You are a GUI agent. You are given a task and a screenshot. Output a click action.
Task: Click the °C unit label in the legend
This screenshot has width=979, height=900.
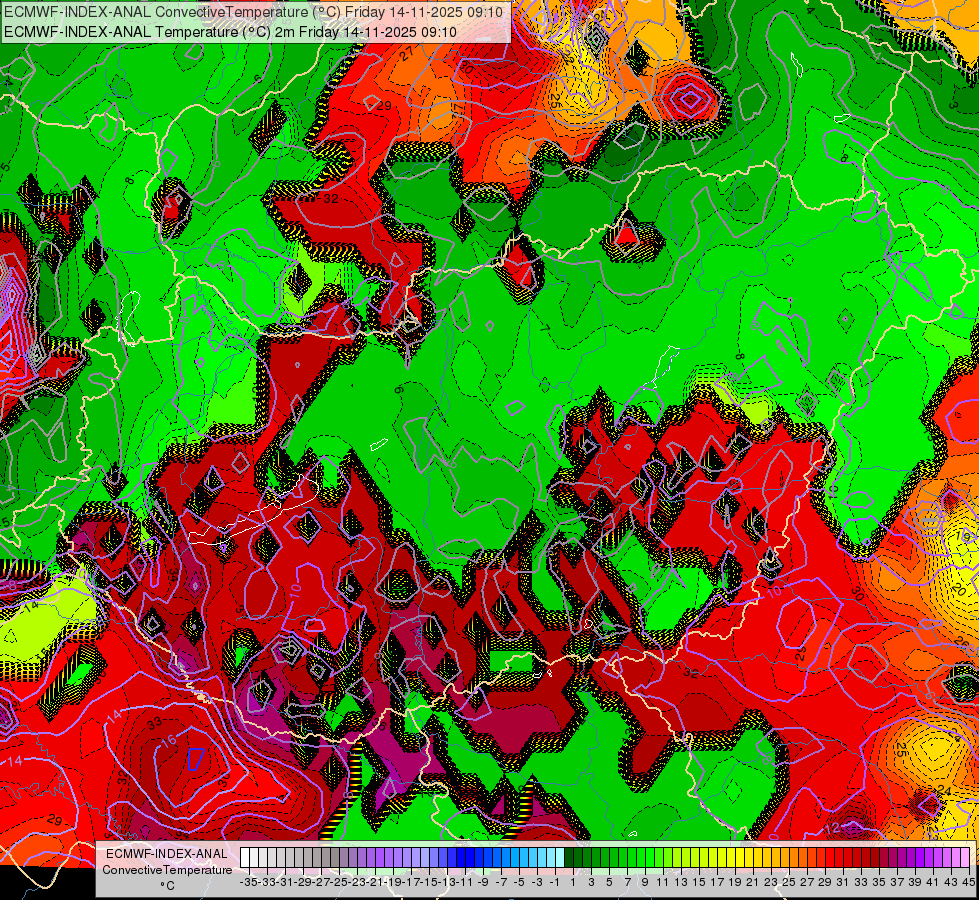pos(167,886)
